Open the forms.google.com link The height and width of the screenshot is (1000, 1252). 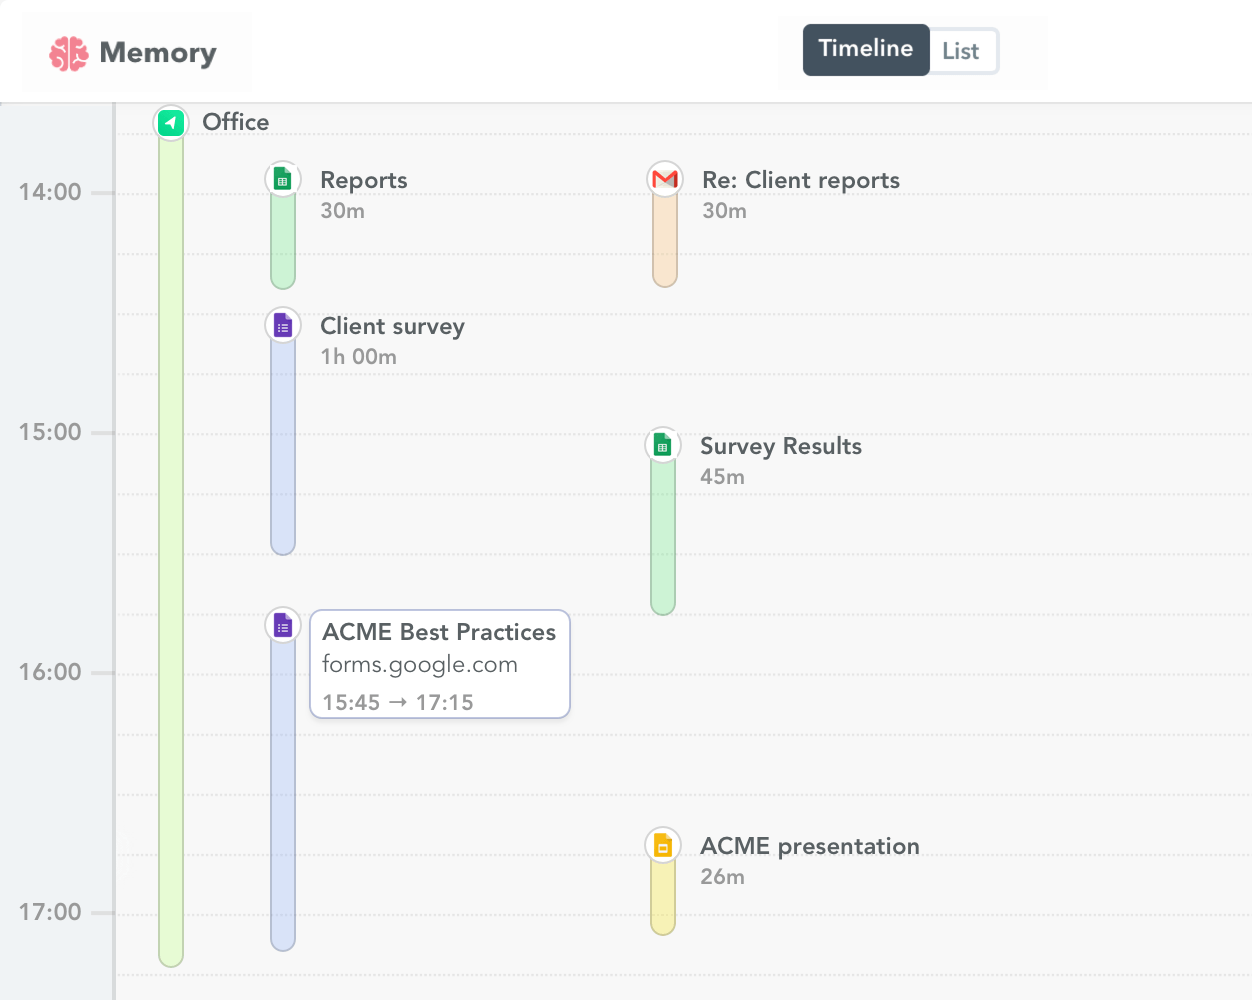click(419, 664)
